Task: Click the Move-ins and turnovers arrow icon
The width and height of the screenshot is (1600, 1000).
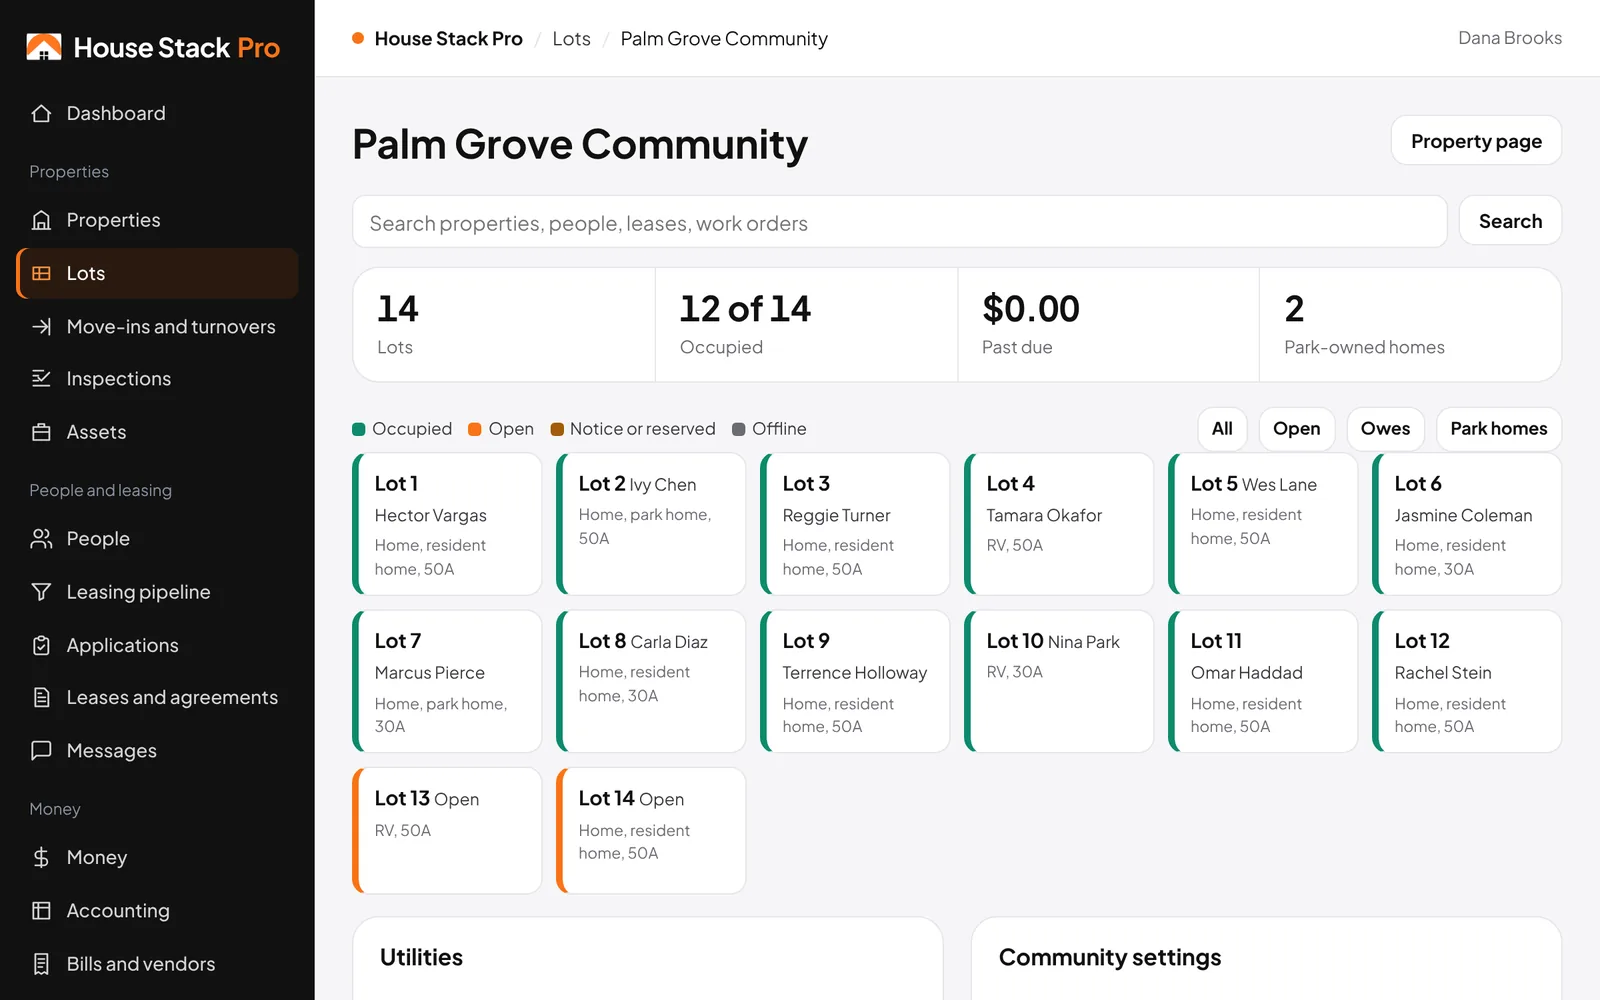Action: click(x=41, y=327)
